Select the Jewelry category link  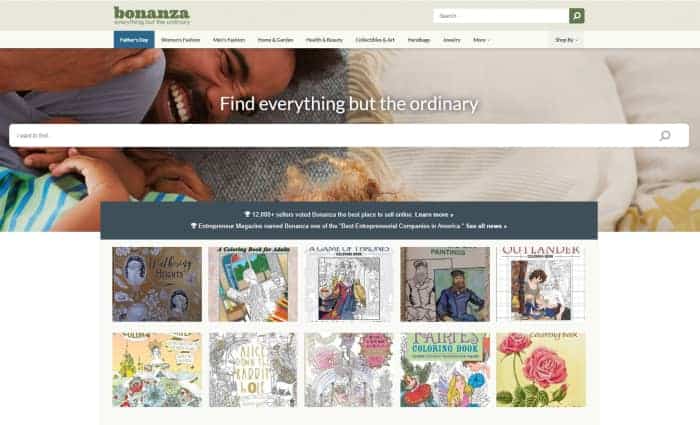point(451,40)
